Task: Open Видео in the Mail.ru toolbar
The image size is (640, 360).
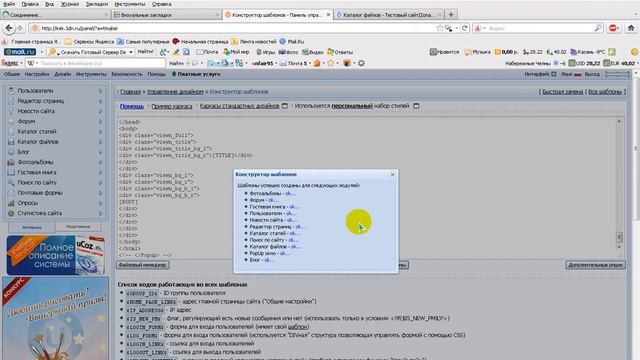Action: 313,52
